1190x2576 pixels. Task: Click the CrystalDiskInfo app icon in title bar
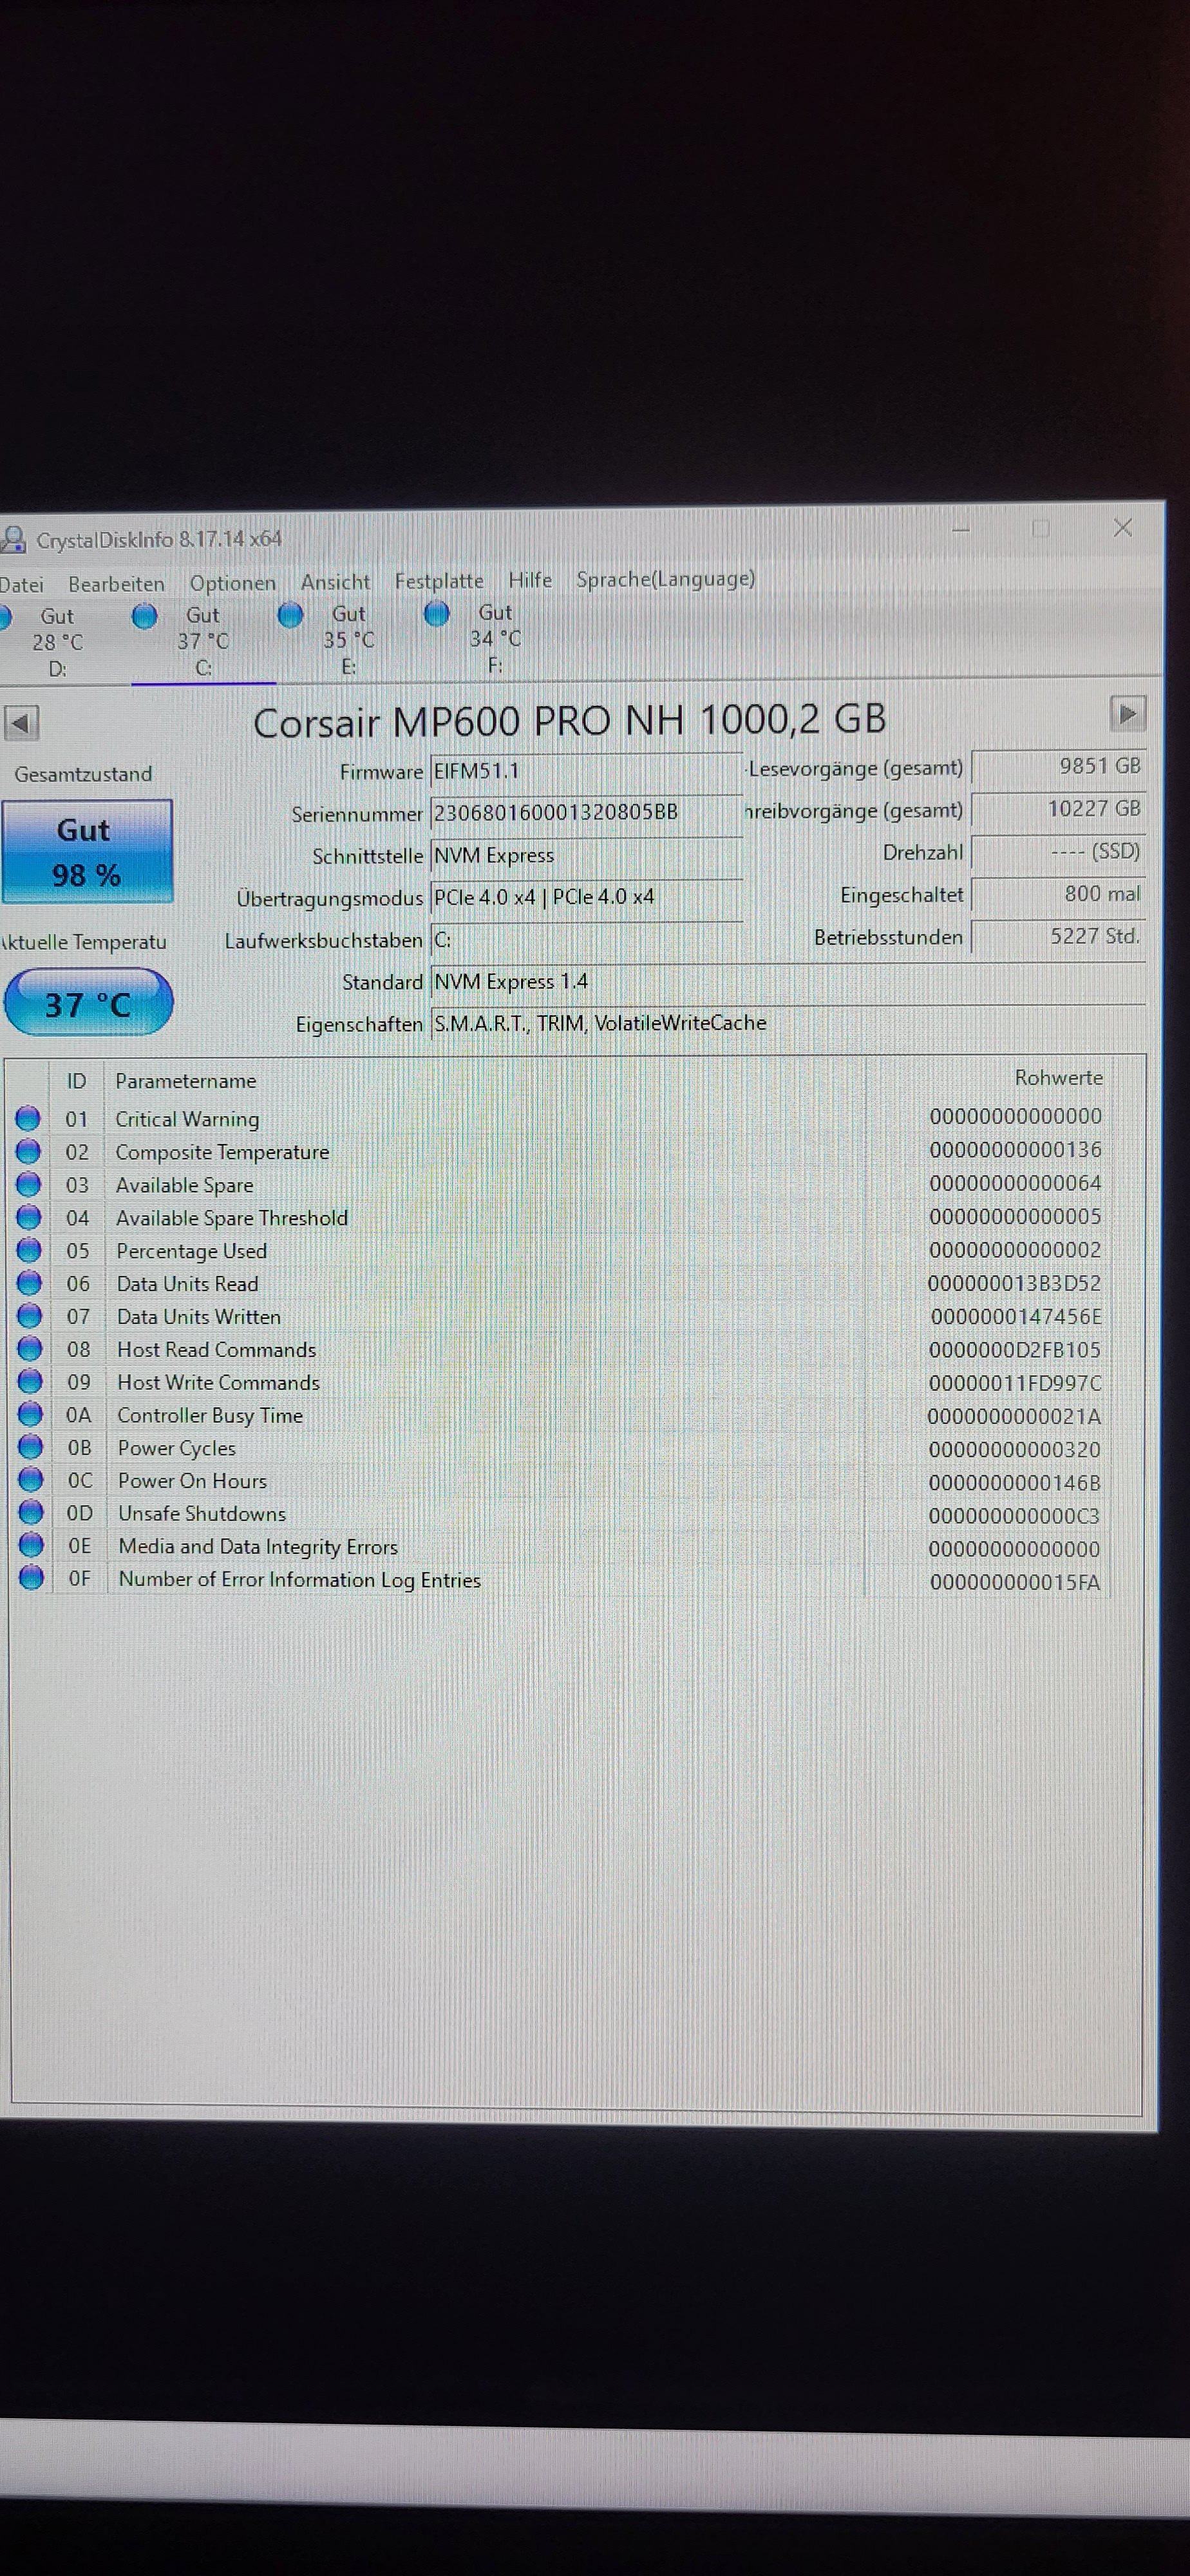tap(13, 540)
